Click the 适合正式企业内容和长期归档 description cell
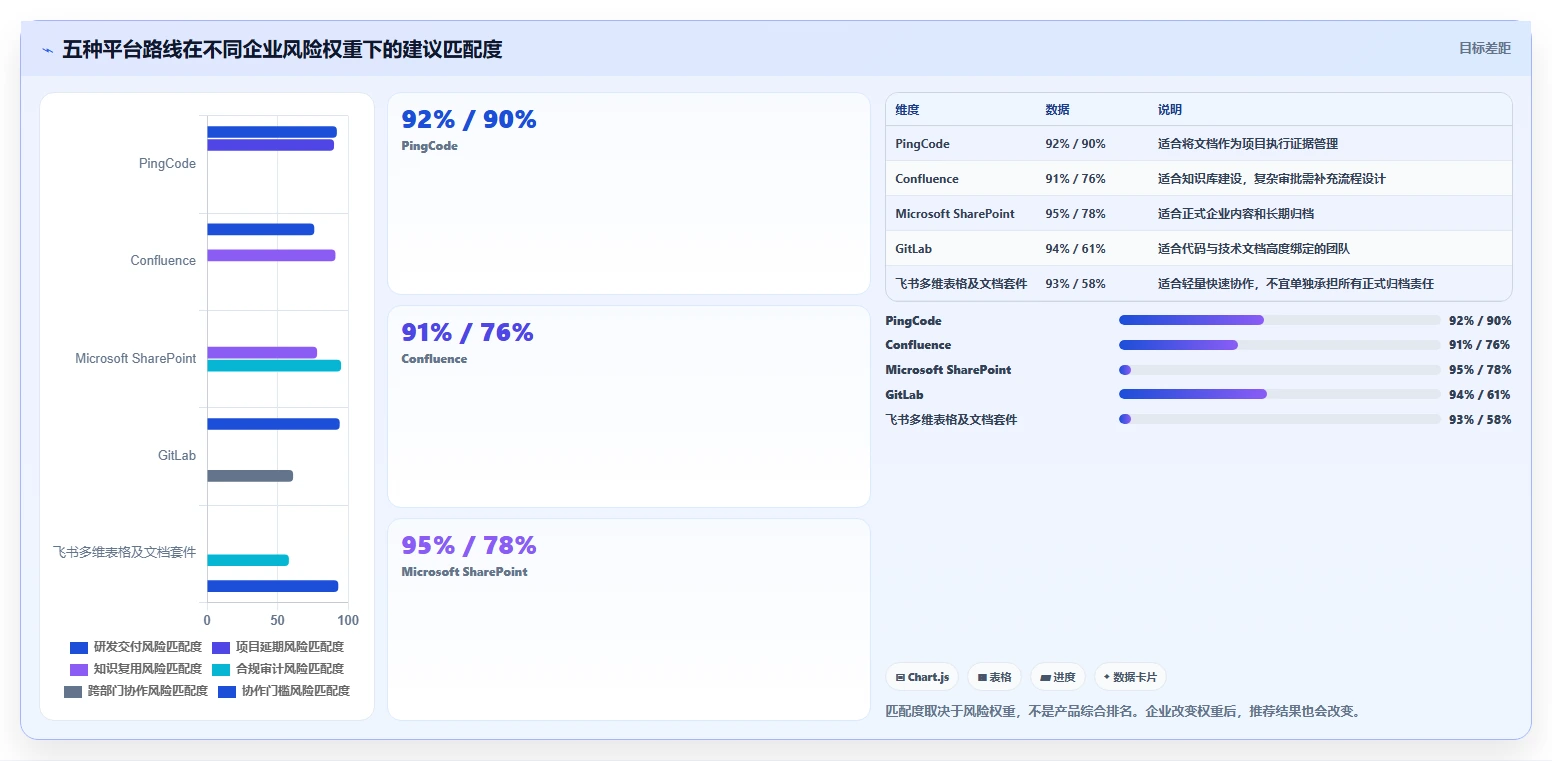Image resolution: width=1552 pixels, height=761 pixels. click(1236, 214)
